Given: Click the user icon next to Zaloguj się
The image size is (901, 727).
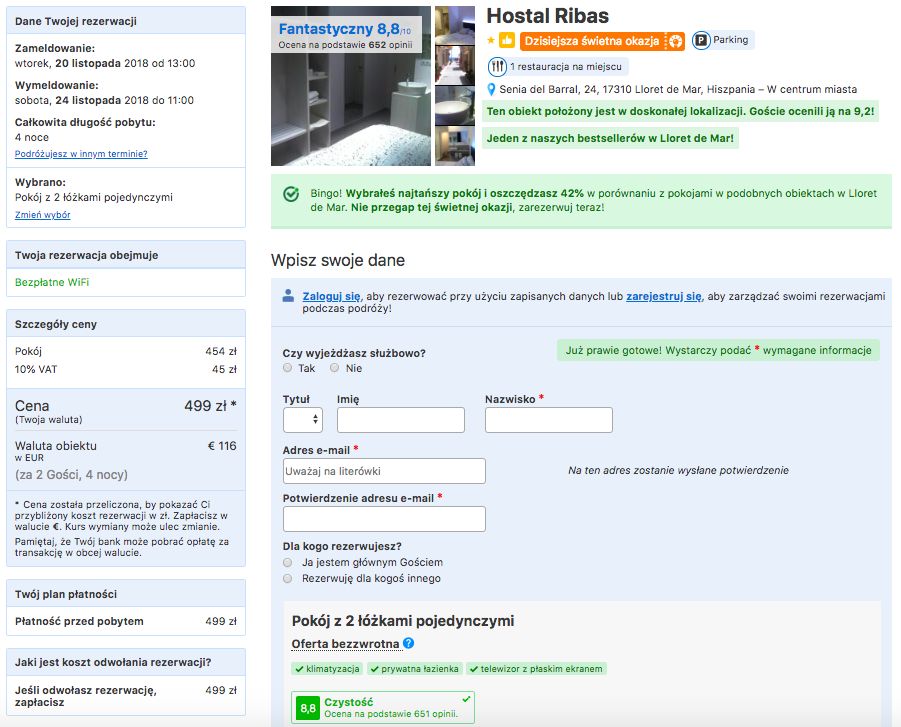Looking at the screenshot, I should [288, 296].
